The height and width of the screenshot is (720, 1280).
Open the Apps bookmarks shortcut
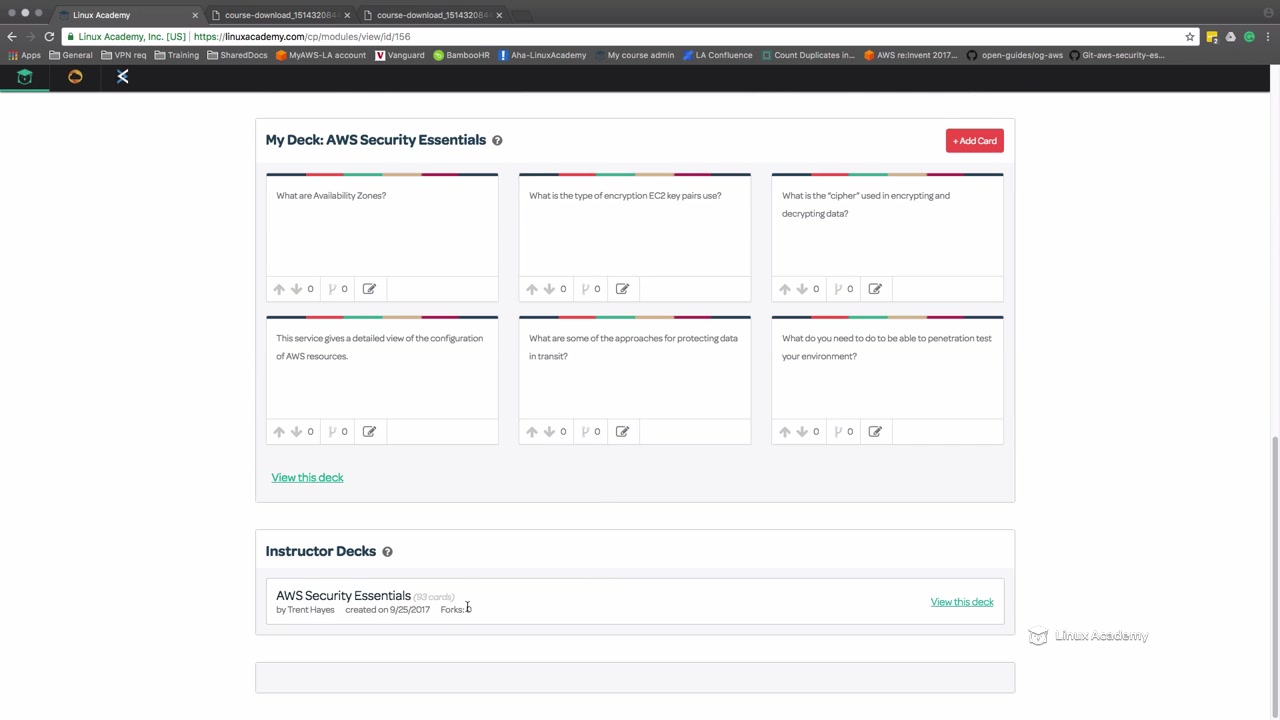24,56
